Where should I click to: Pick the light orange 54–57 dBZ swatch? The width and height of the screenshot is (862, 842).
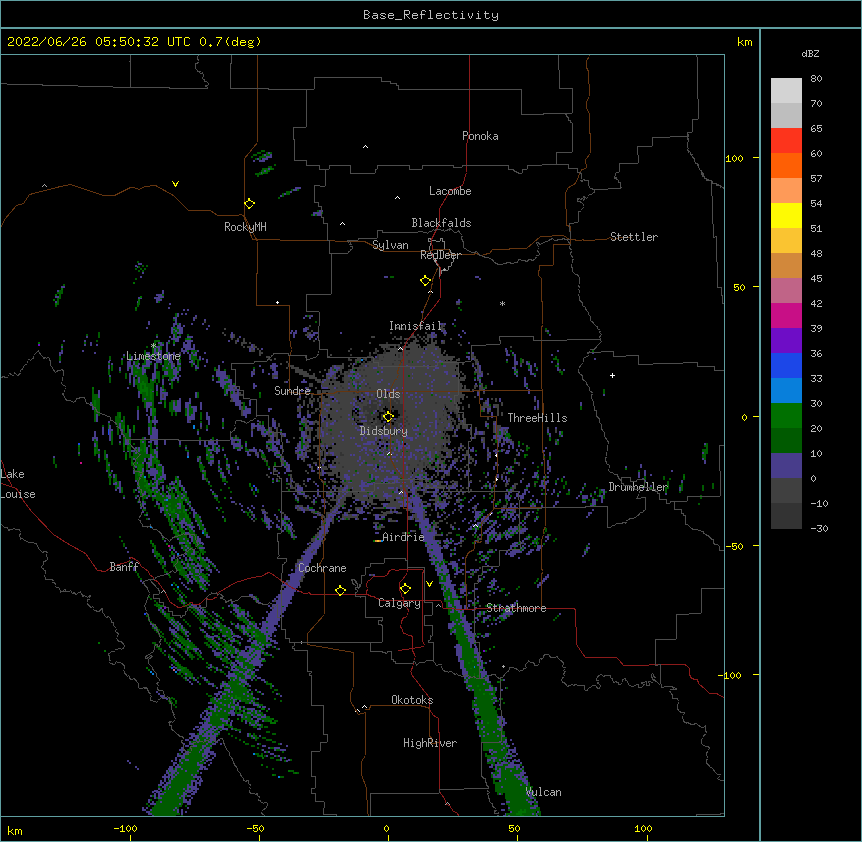(786, 191)
